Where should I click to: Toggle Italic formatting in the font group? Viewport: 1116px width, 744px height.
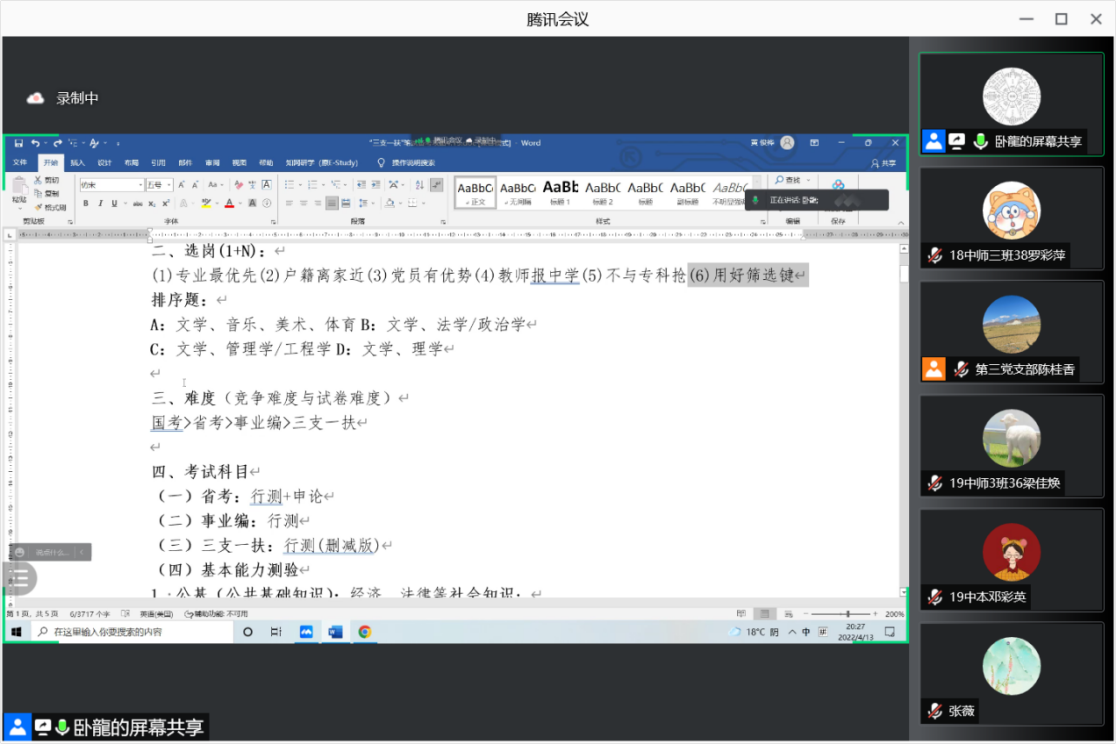pyautogui.click(x=99, y=203)
